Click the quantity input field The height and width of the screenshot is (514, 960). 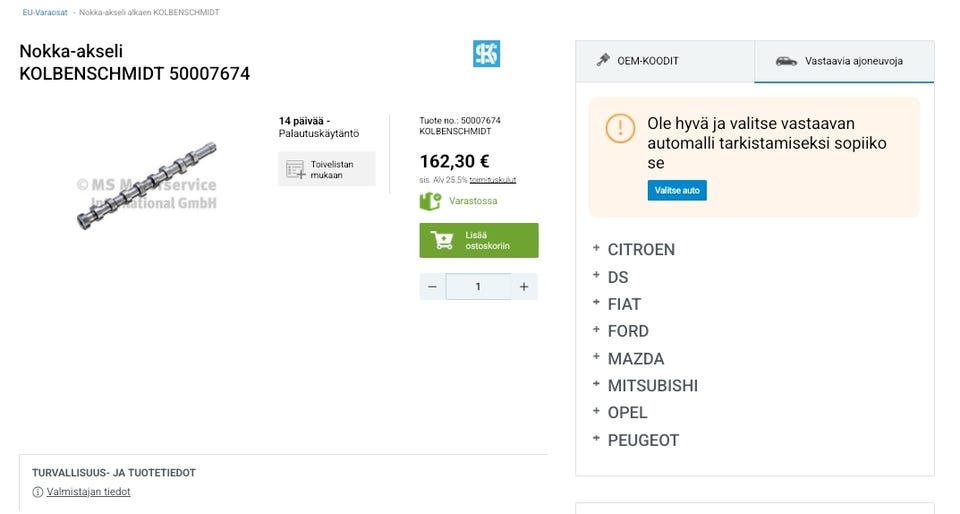[x=478, y=287]
